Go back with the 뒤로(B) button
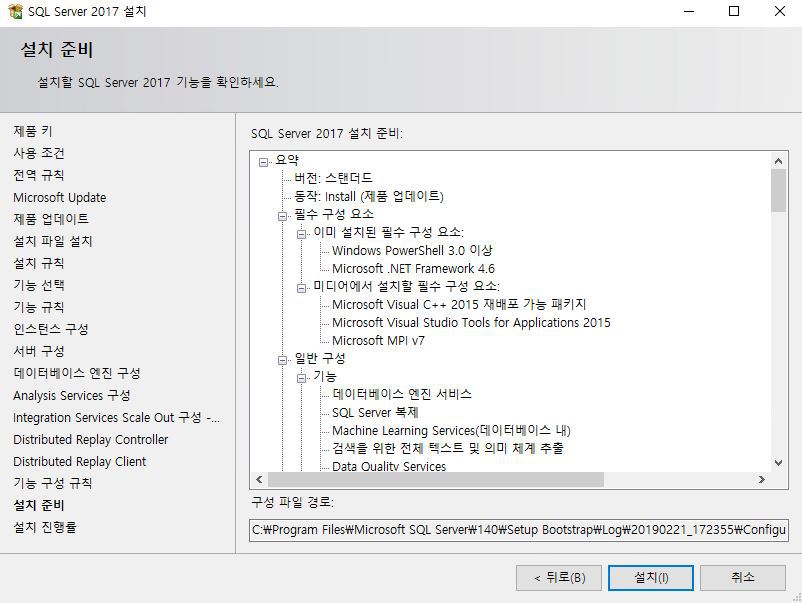The image size is (802, 603). pos(559,578)
